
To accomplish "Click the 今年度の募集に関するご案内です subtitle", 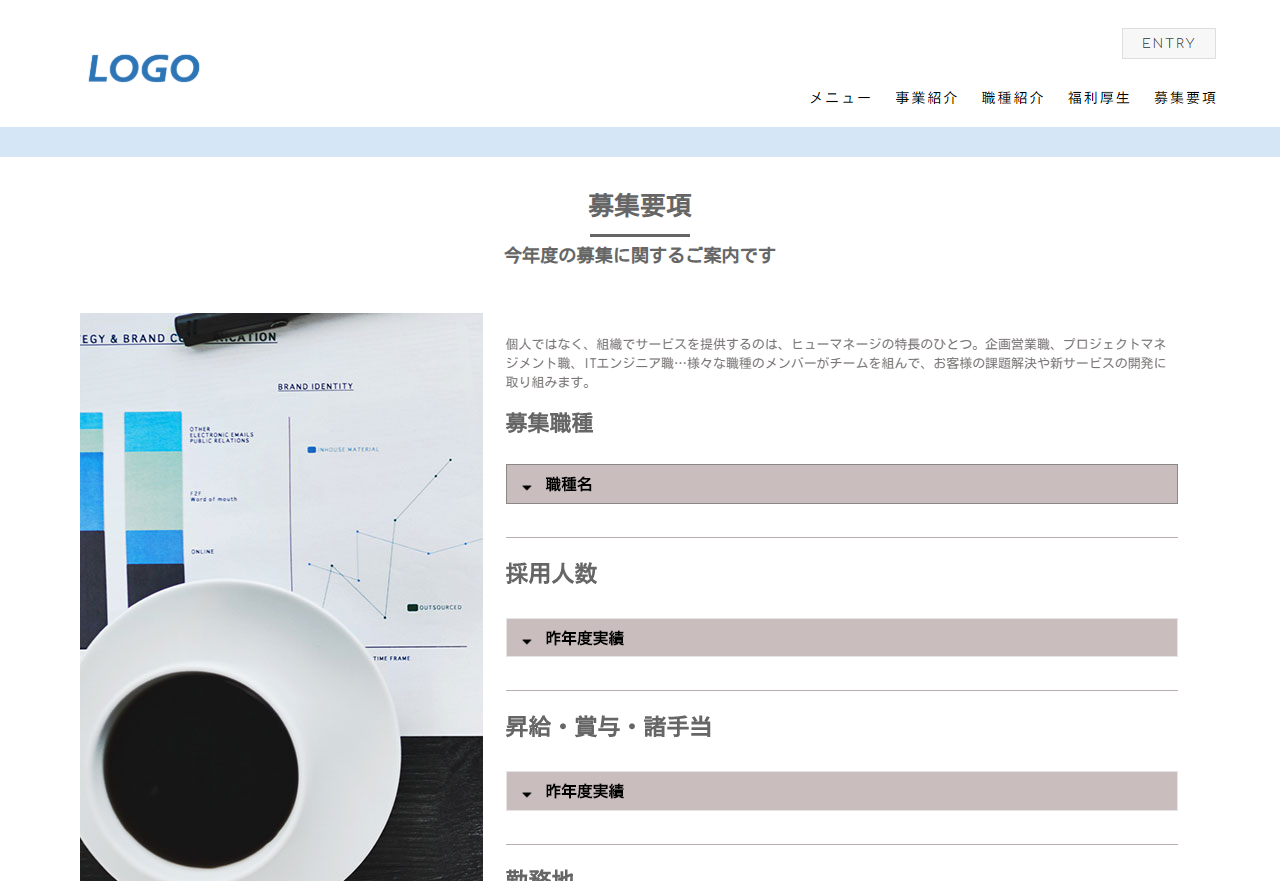I will point(640,255).
